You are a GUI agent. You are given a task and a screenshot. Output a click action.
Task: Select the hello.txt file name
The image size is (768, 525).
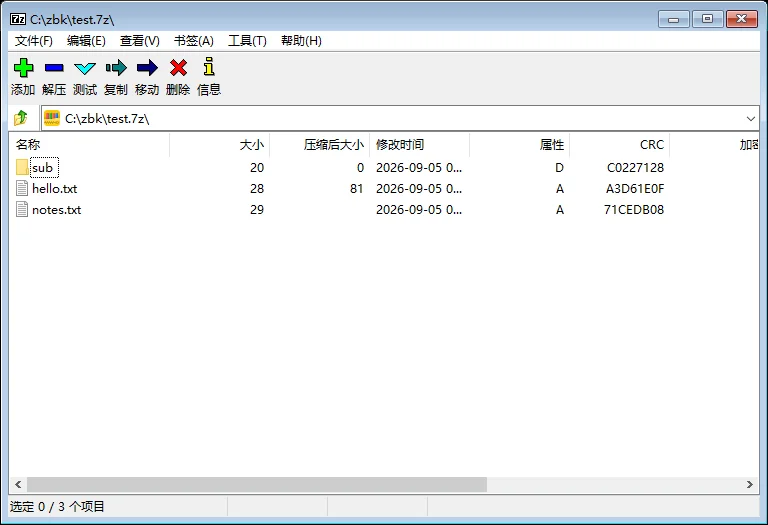tap(54, 189)
